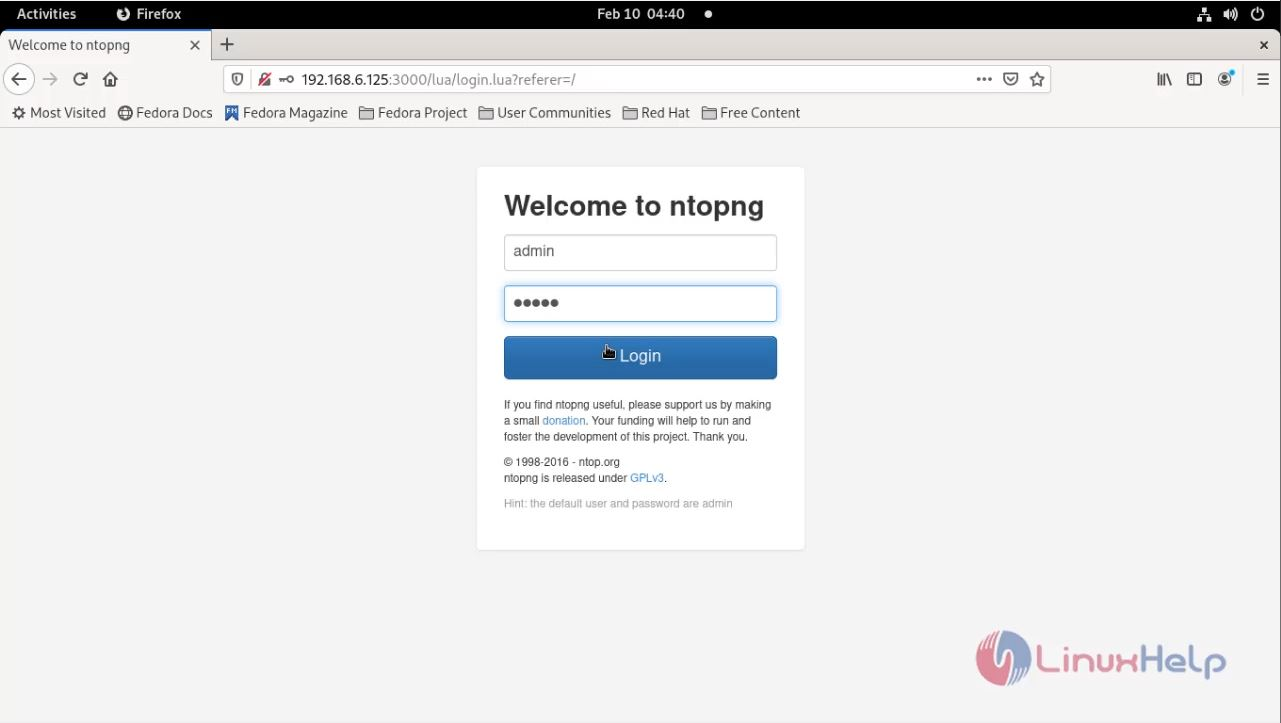The image size is (1281, 723).
Task: Click the blue Login button
Action: click(640, 357)
